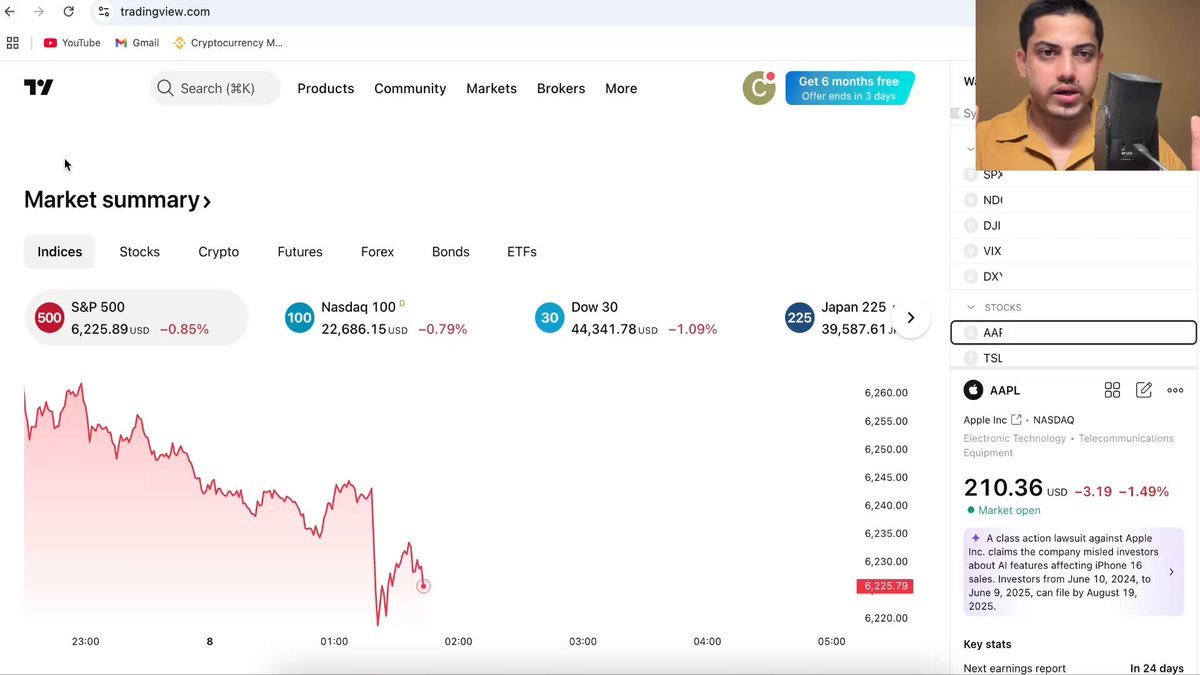Open the Cryptocurrency M... bookmark
1200x675 pixels.
[x=228, y=43]
